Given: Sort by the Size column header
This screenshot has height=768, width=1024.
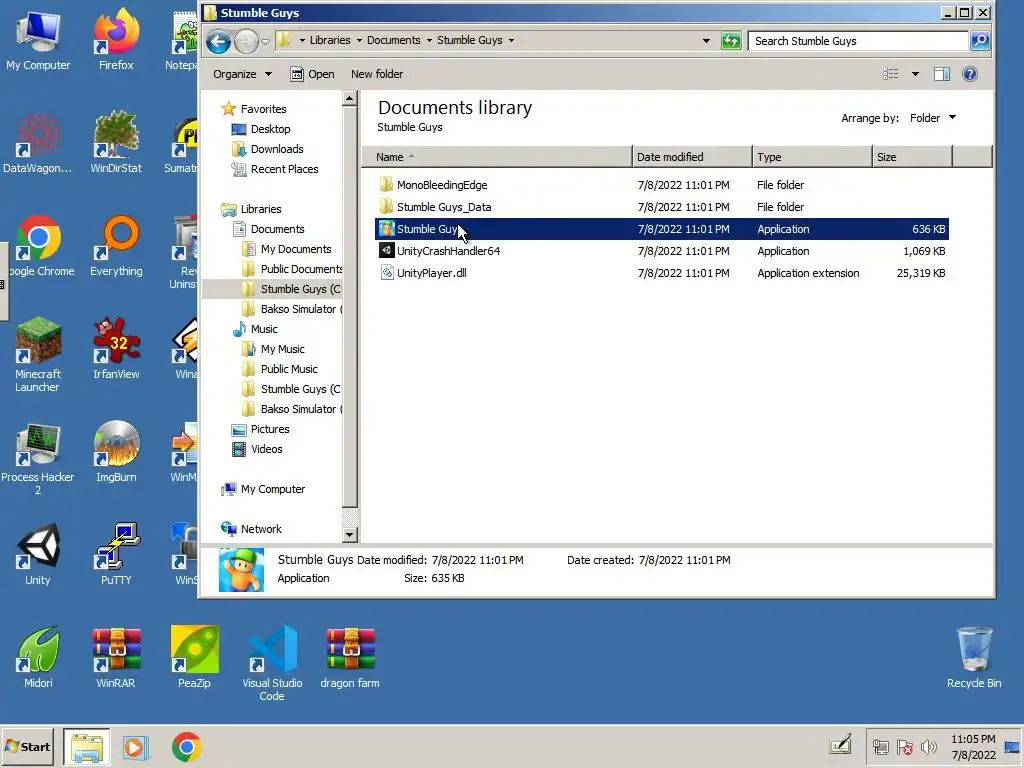Looking at the screenshot, I should point(912,157).
